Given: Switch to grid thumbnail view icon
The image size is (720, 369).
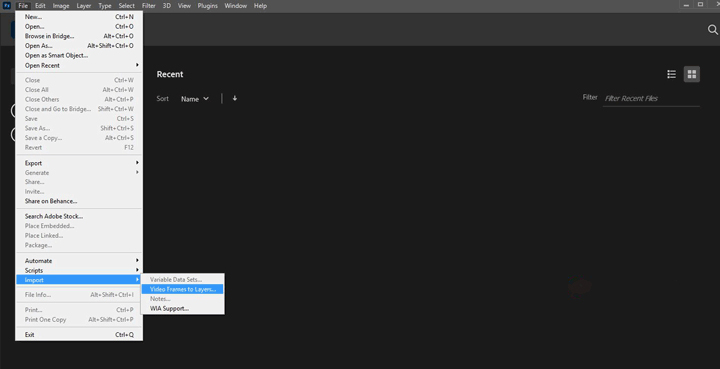Looking at the screenshot, I should (692, 74).
